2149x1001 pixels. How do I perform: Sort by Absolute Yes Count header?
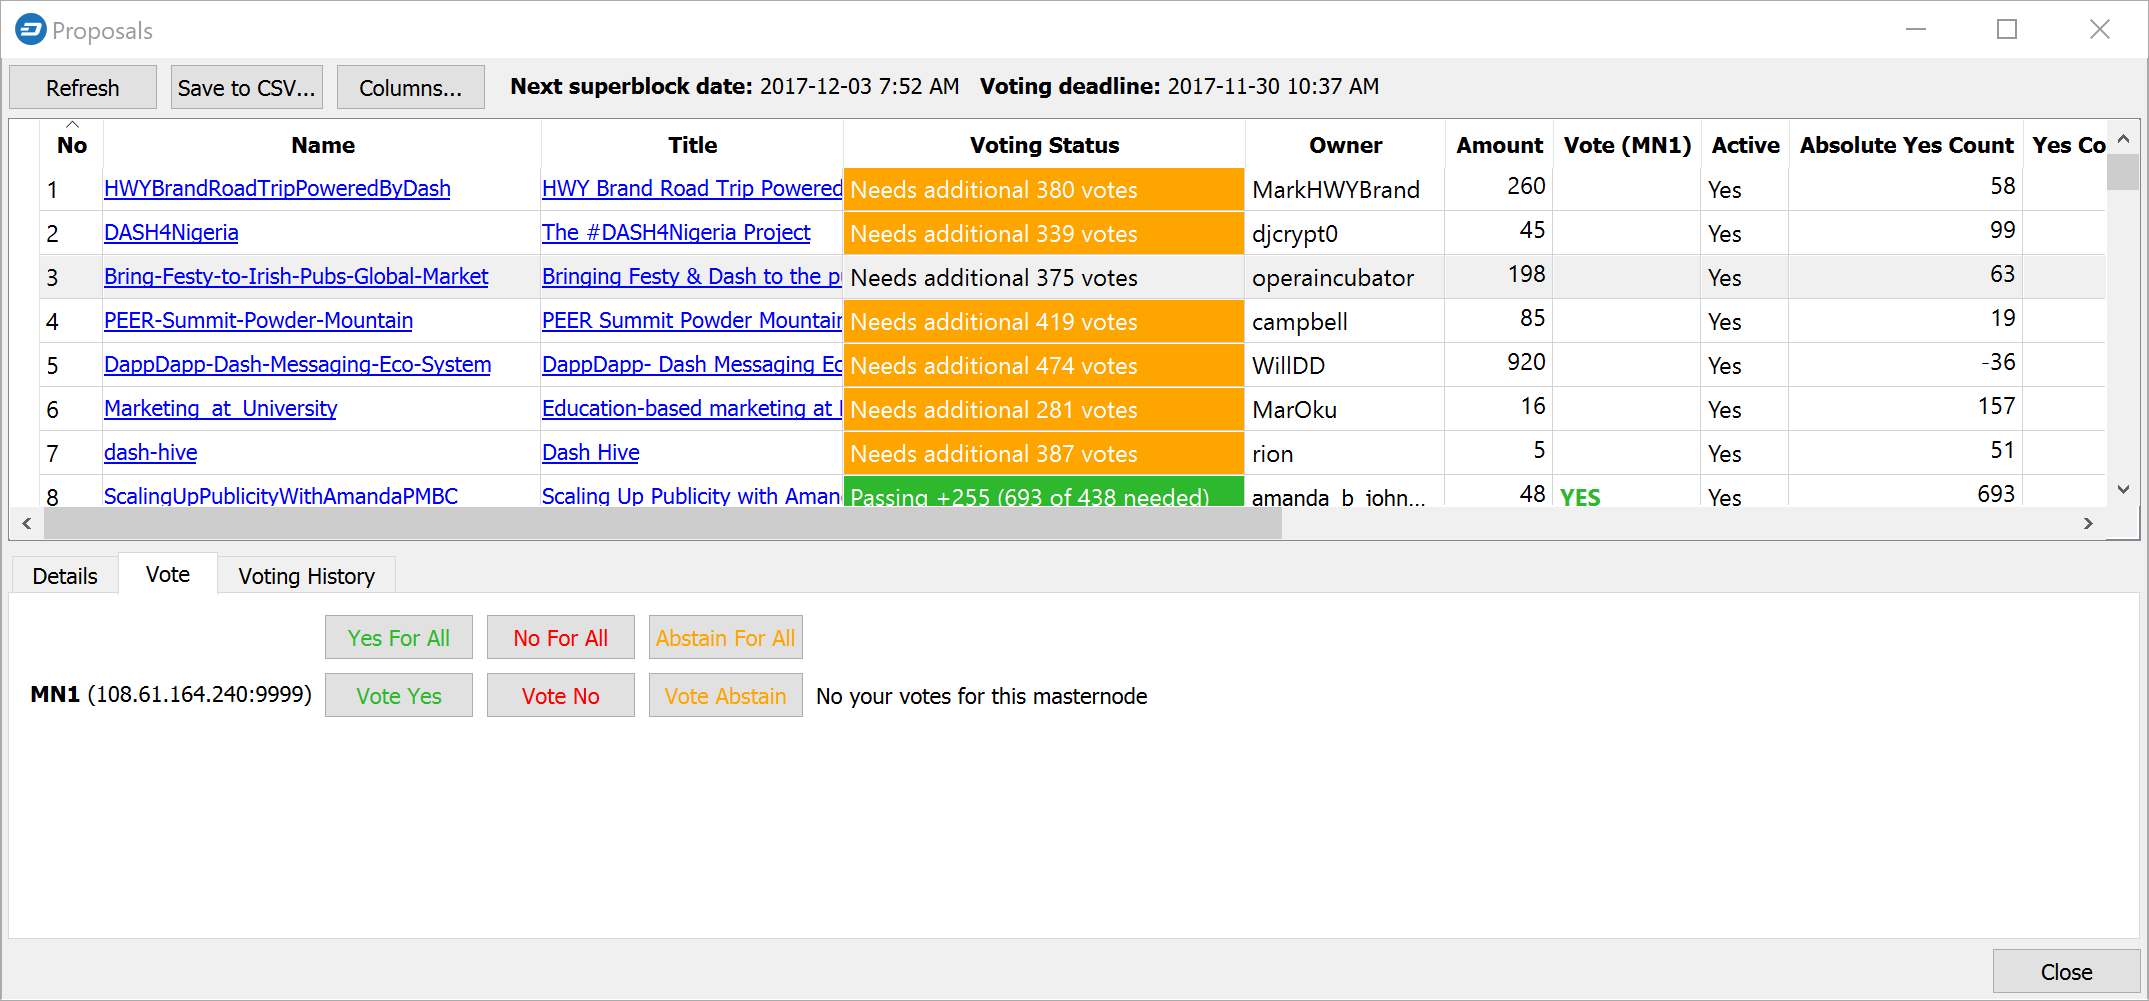[x=1905, y=145]
